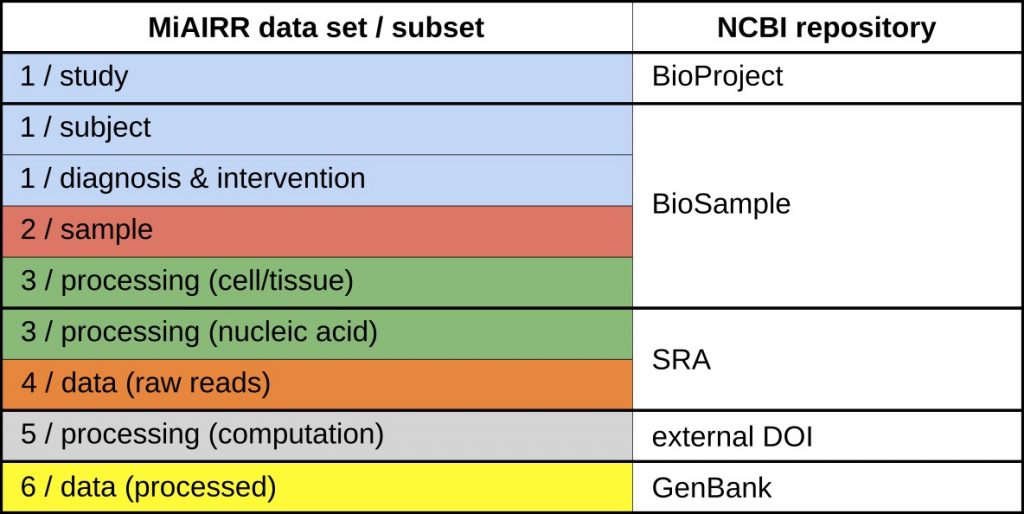Click the 'MiAIRR data set / subset' header
The width and height of the screenshot is (1024, 514).
click(x=317, y=27)
